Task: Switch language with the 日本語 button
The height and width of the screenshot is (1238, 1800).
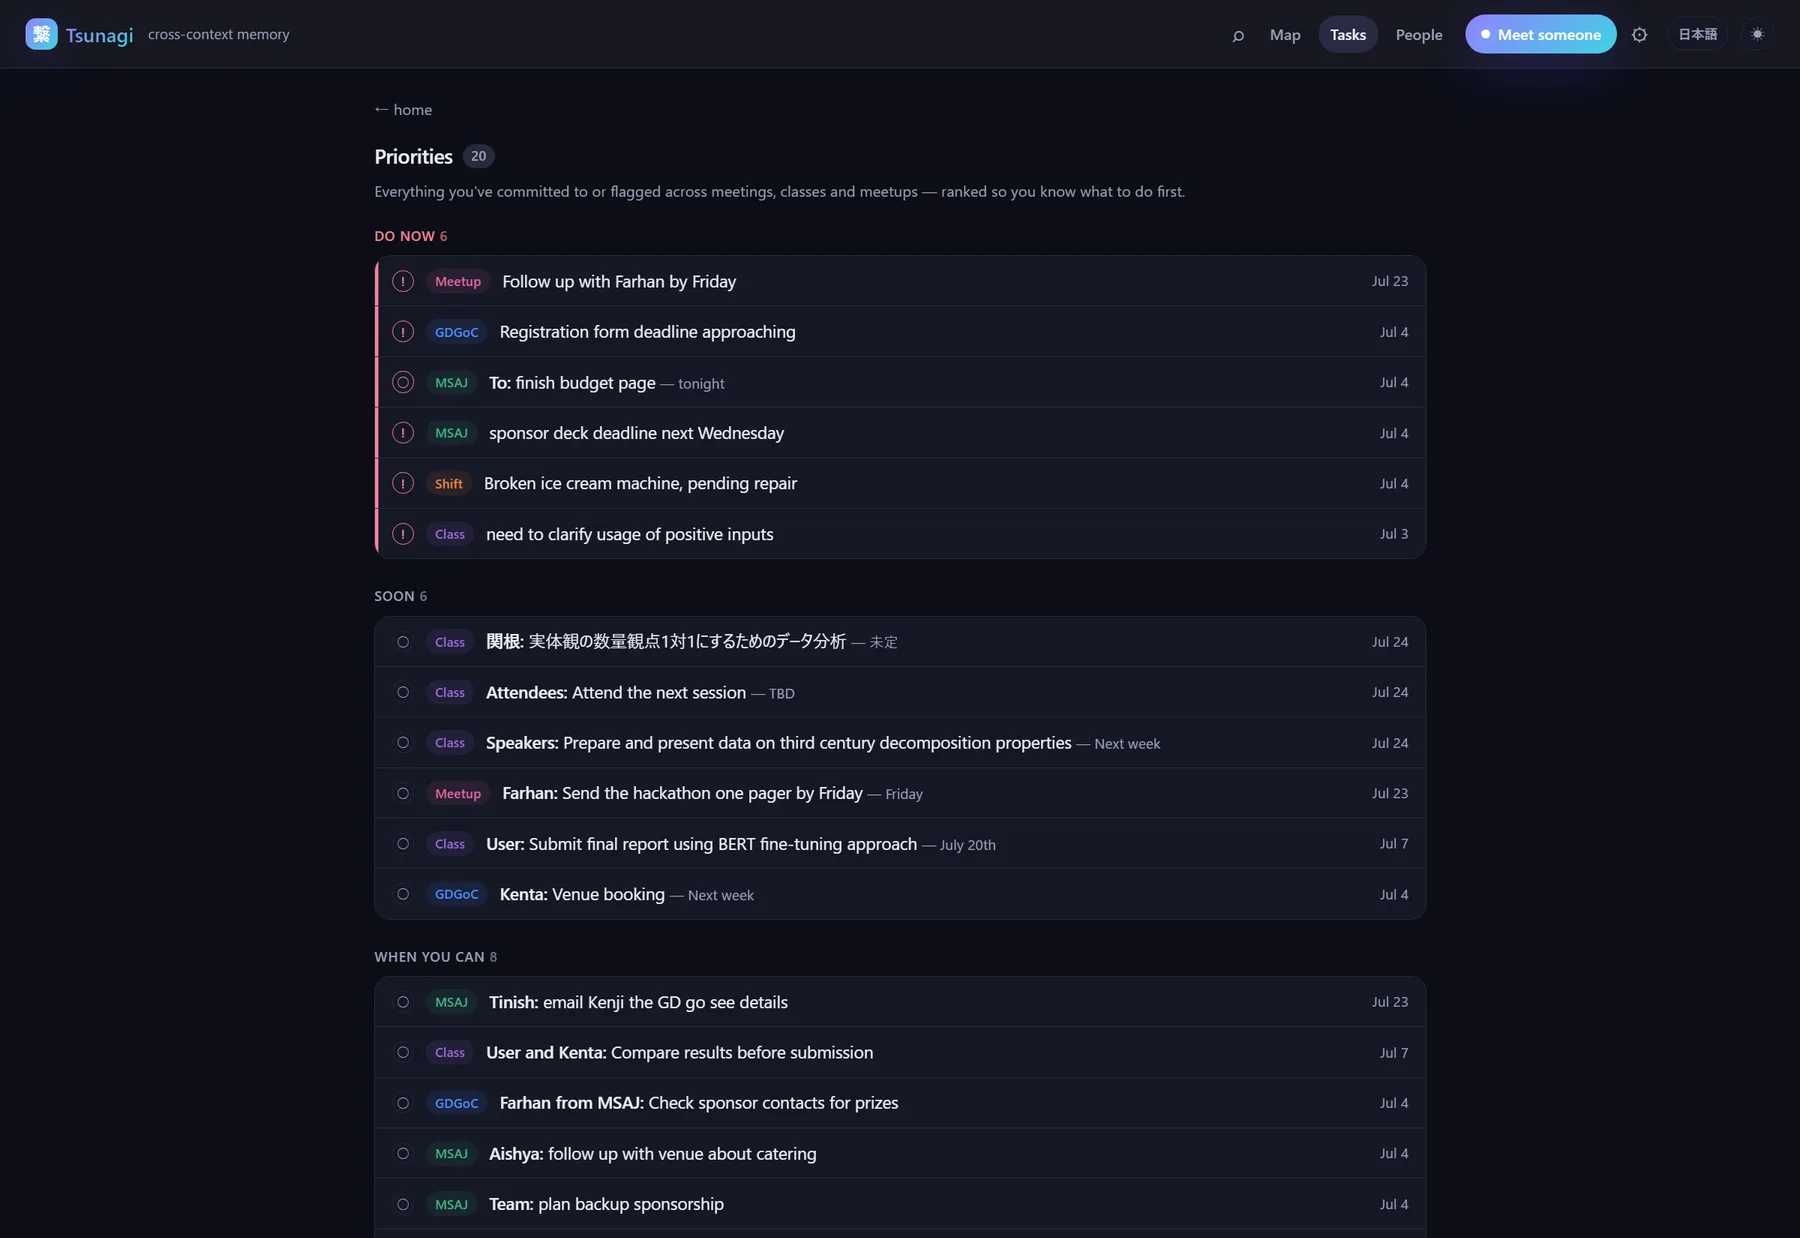Action: pos(1697,35)
